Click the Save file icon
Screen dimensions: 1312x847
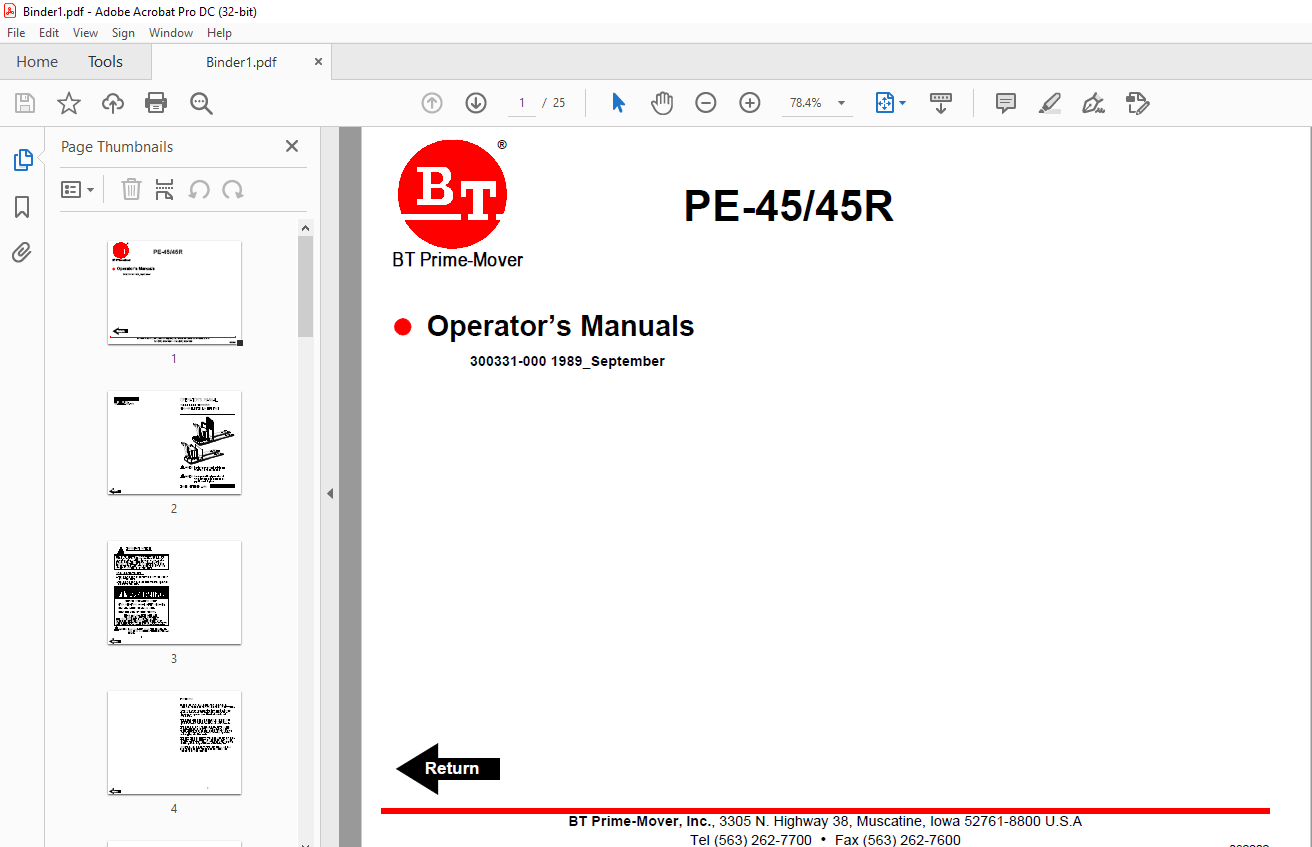[25, 103]
